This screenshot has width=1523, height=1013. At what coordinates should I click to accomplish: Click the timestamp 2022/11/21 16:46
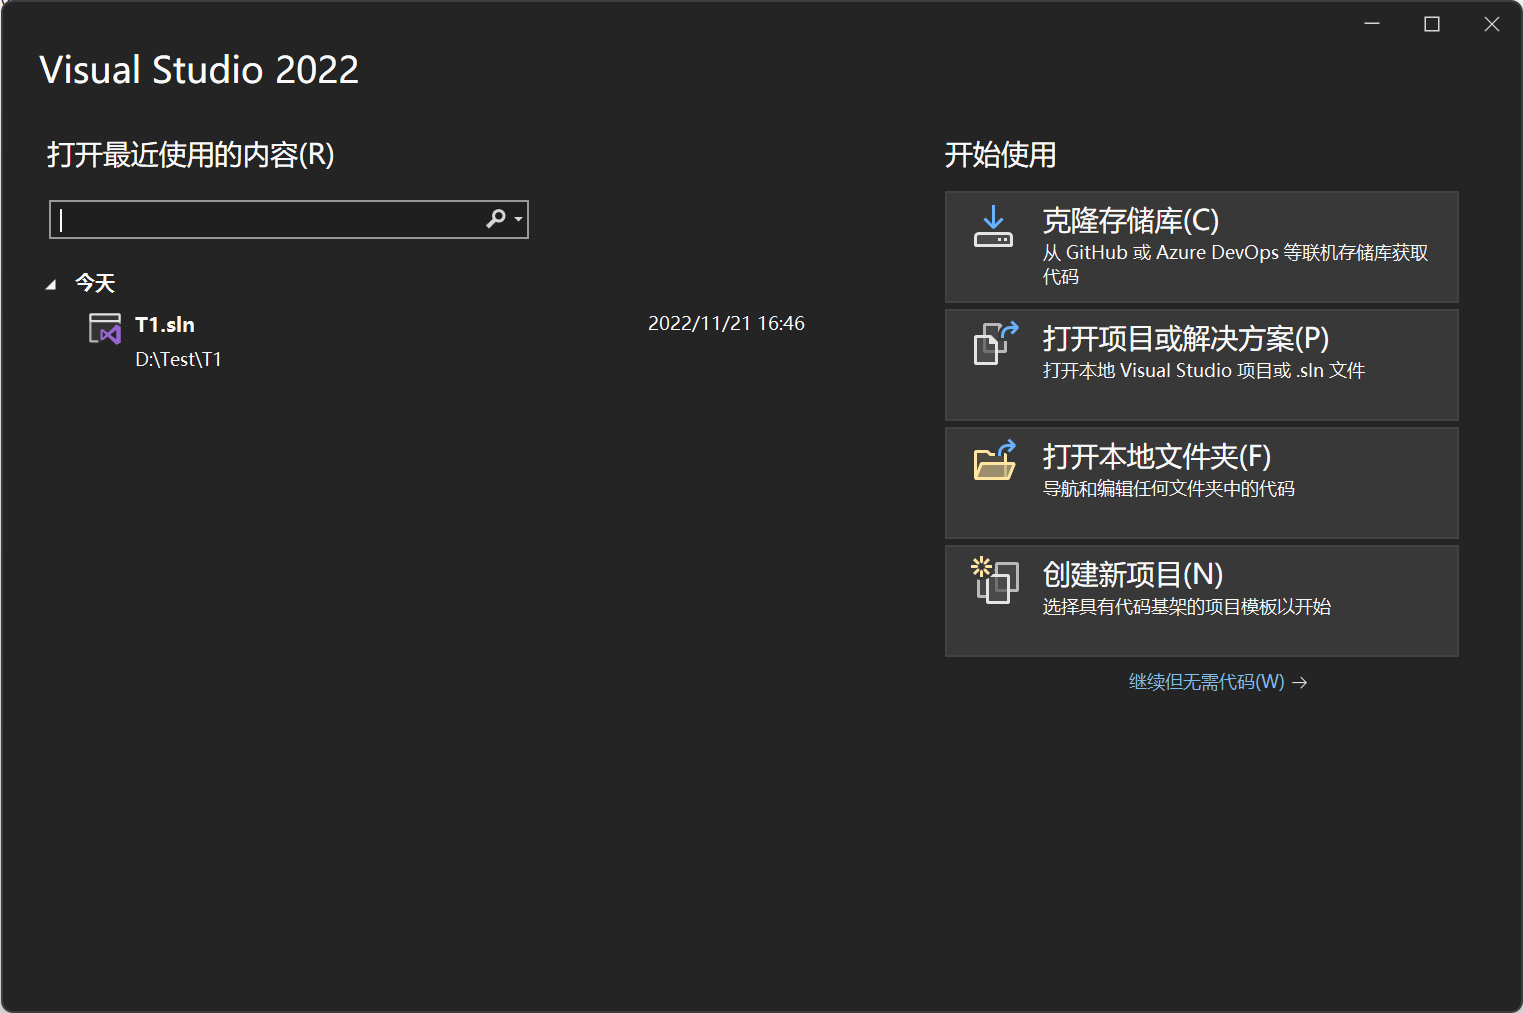click(726, 323)
